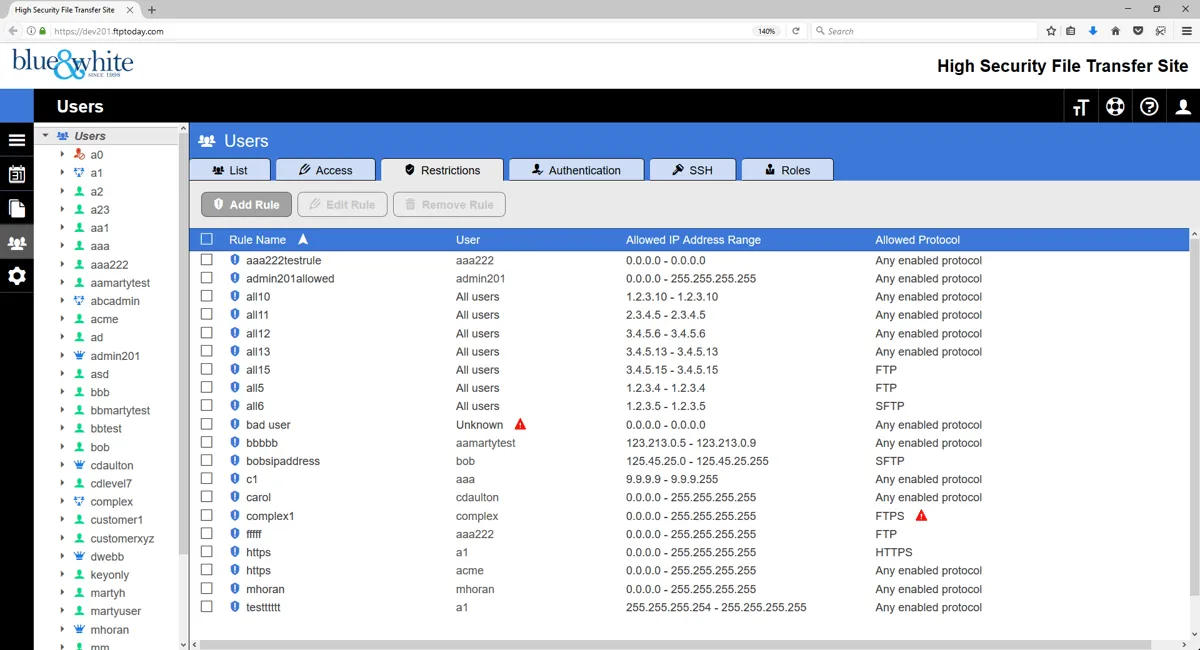Open the settings gear in left sidebar

click(x=16, y=277)
